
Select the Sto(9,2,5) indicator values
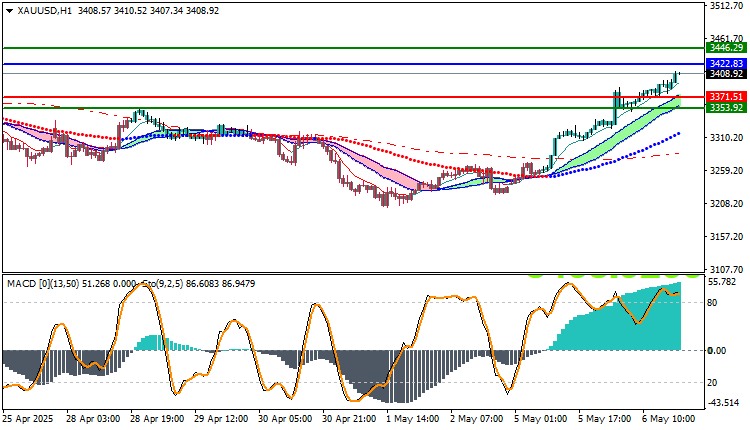coord(198,284)
